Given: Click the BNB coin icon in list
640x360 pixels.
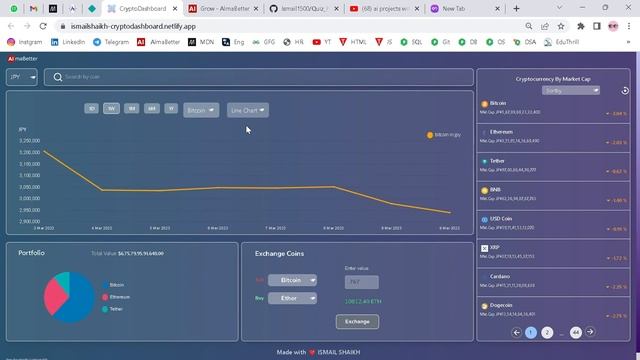Looking at the screenshot, I should click(484, 191).
